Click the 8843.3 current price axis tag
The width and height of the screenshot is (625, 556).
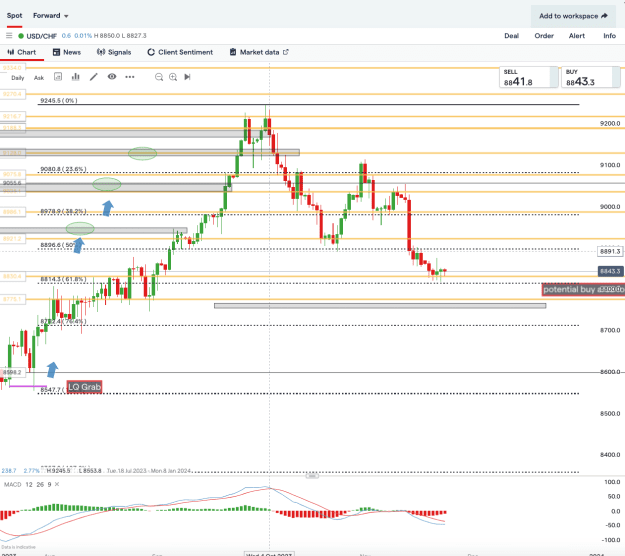click(x=610, y=271)
